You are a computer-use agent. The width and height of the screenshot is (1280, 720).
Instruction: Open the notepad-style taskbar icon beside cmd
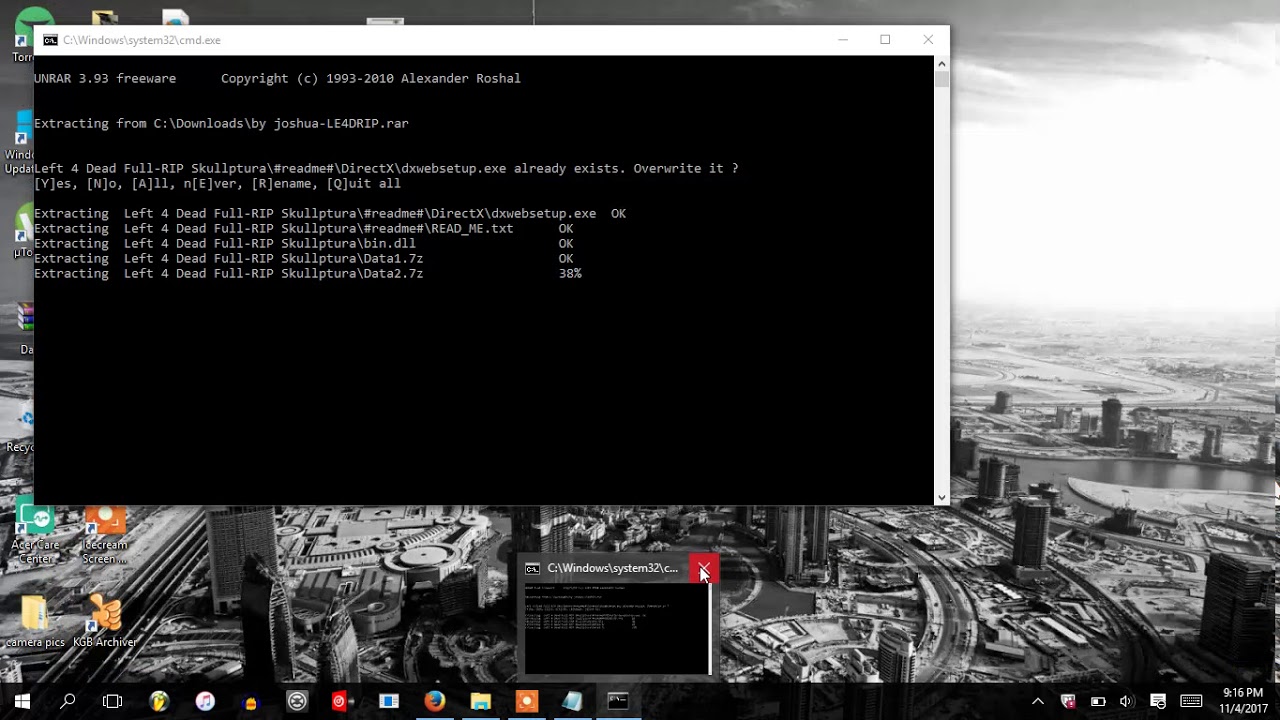(x=572, y=701)
